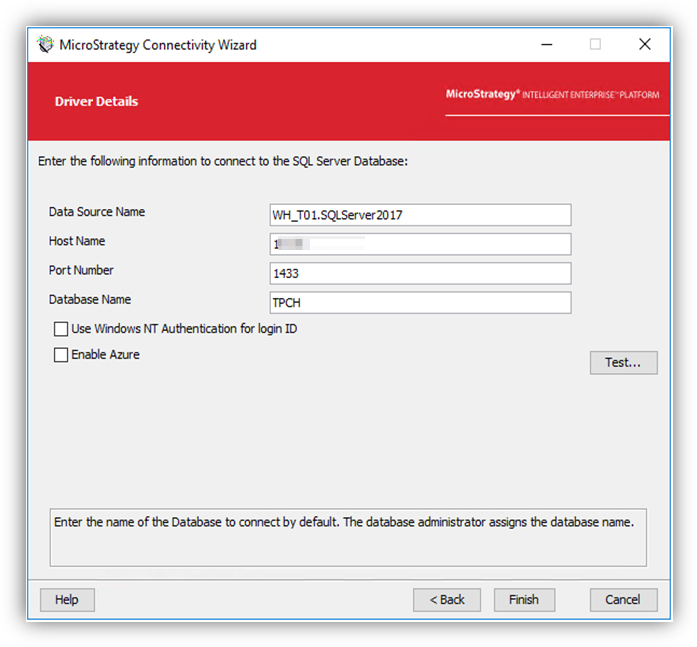Click the MicroStrategy Intelligent Enterprise Platform logo
Viewport: 697px width, 647px height.
coord(553,95)
